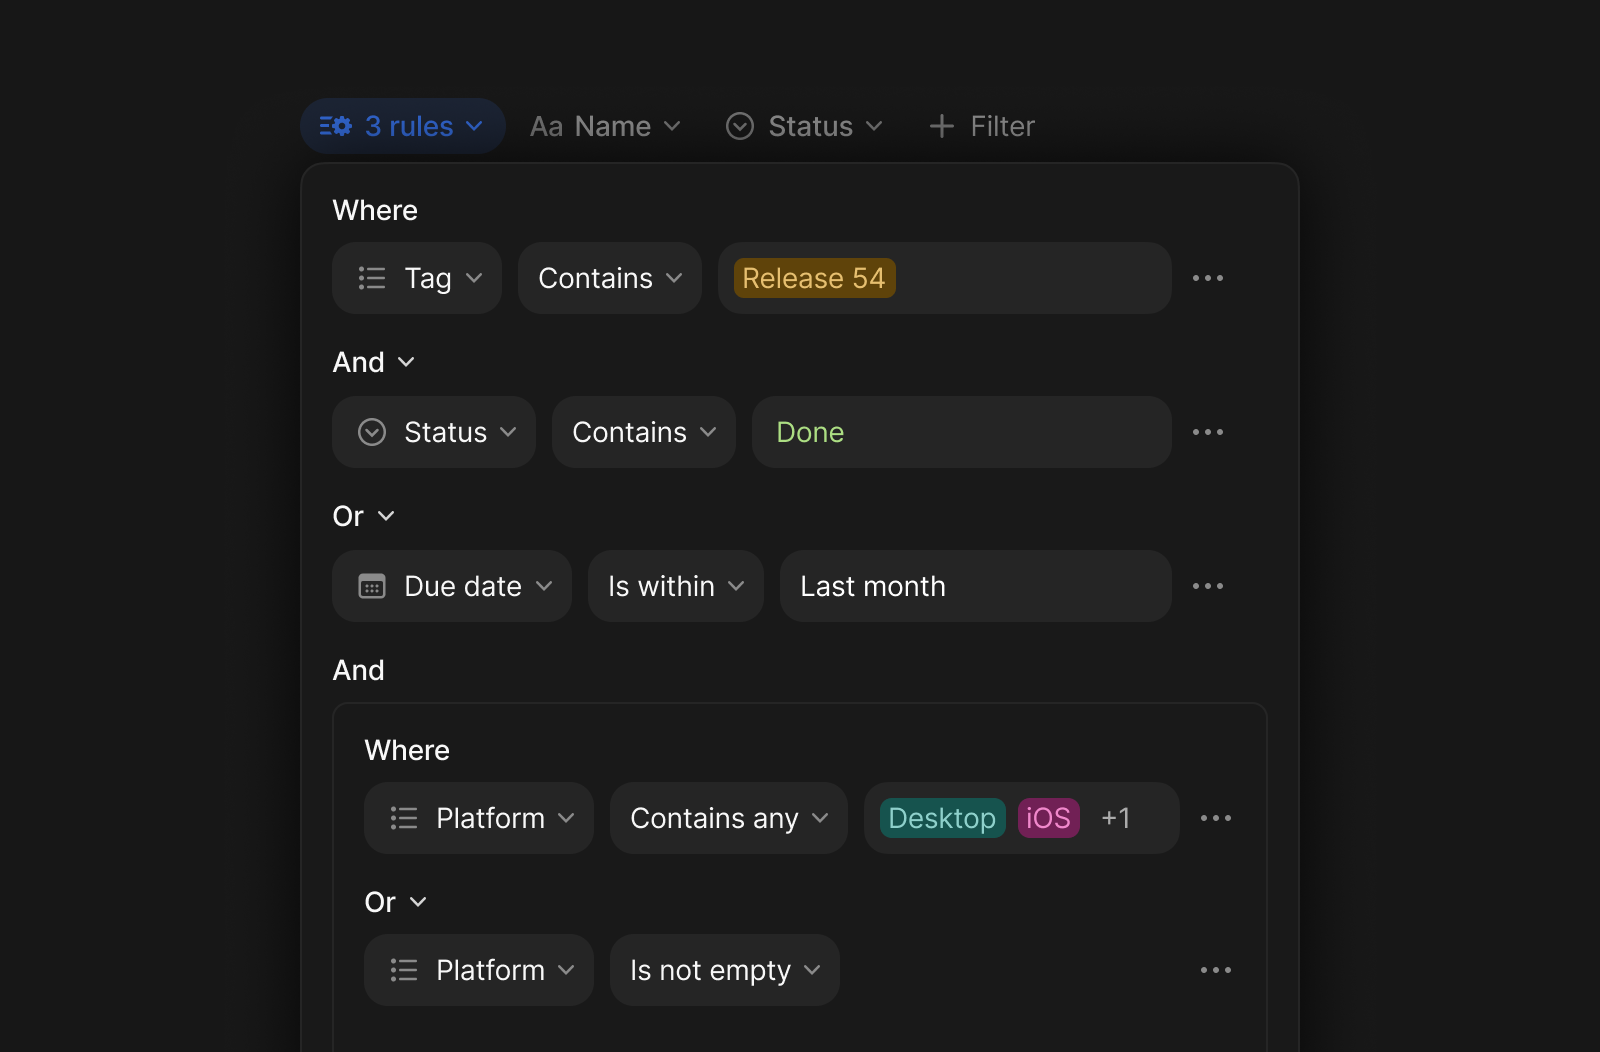The height and width of the screenshot is (1052, 1600).
Task: Open more options for Status rule
Action: coord(1207,432)
